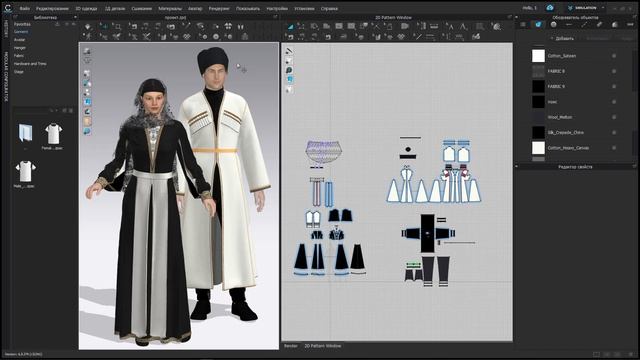
Task: Open the scene list tab in Object Browser
Action: pyautogui.click(x=523, y=24)
